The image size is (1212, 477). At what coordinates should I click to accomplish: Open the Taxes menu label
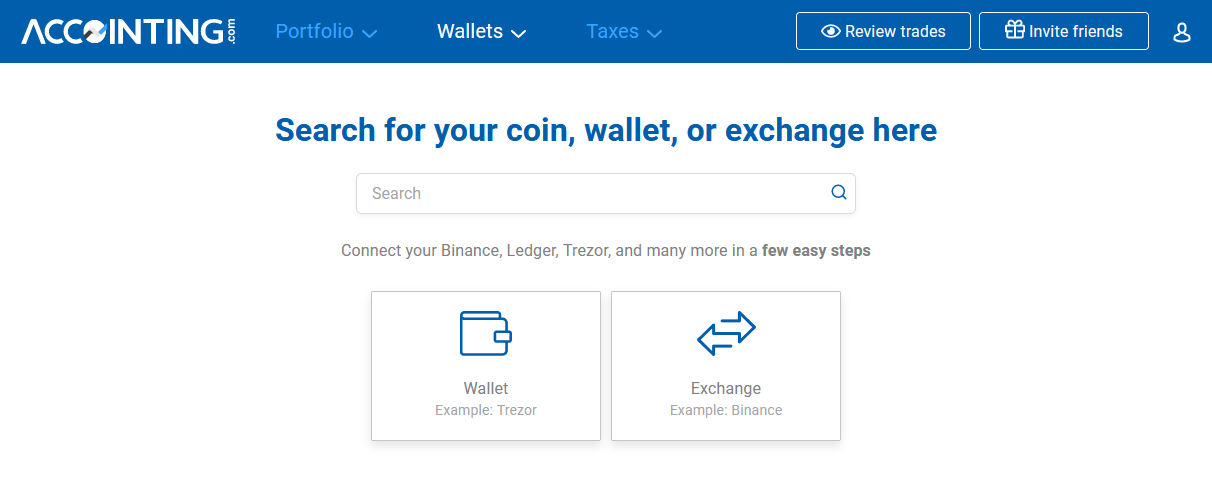point(612,31)
